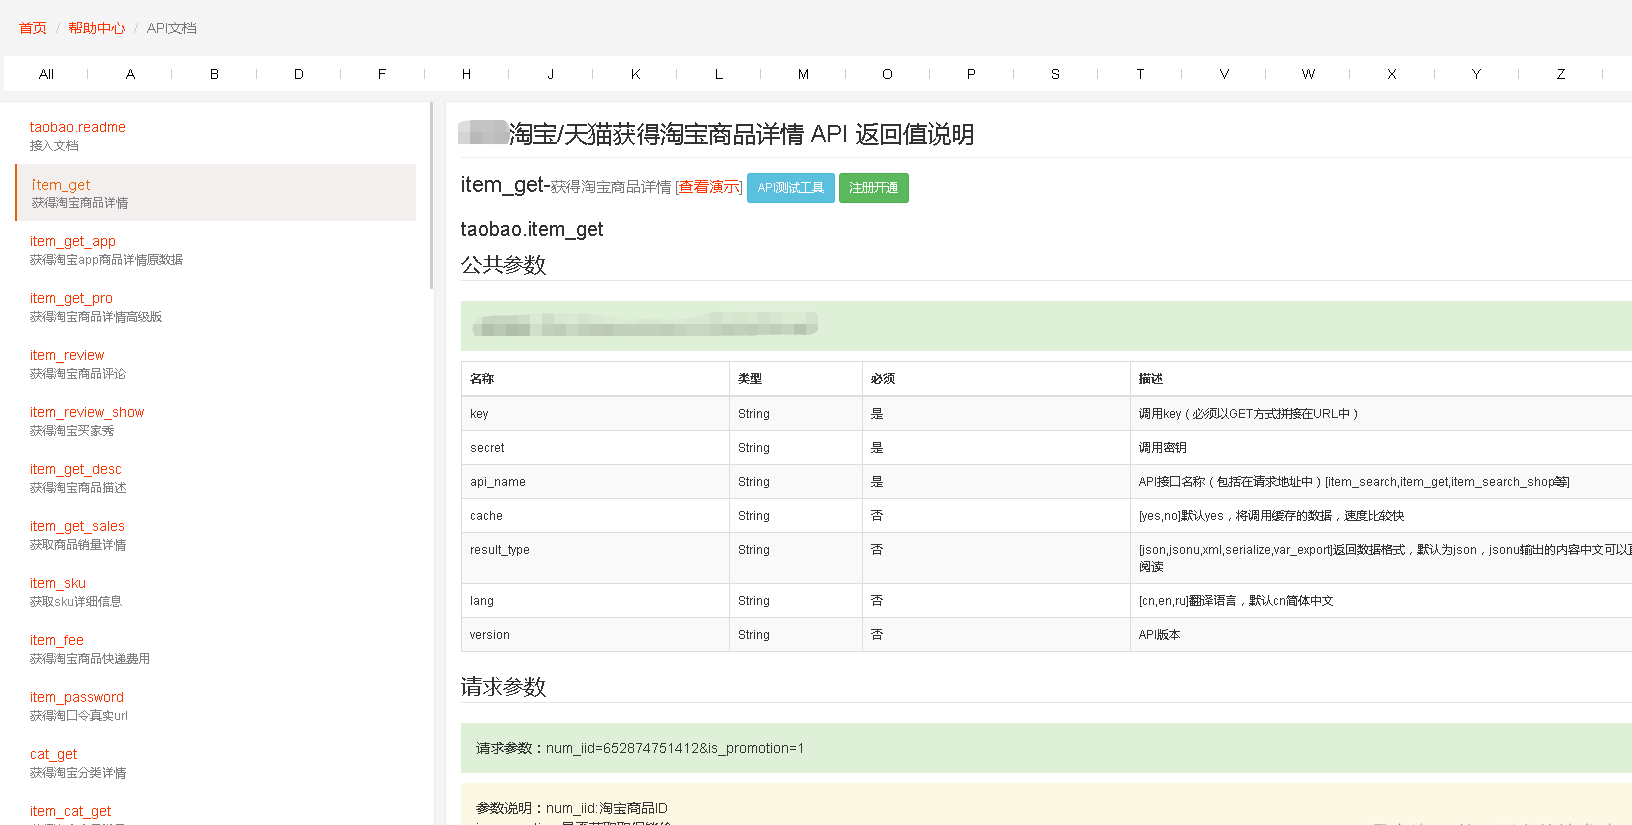
Task: Click the 'cache' parameter cell
Action: tap(595, 516)
